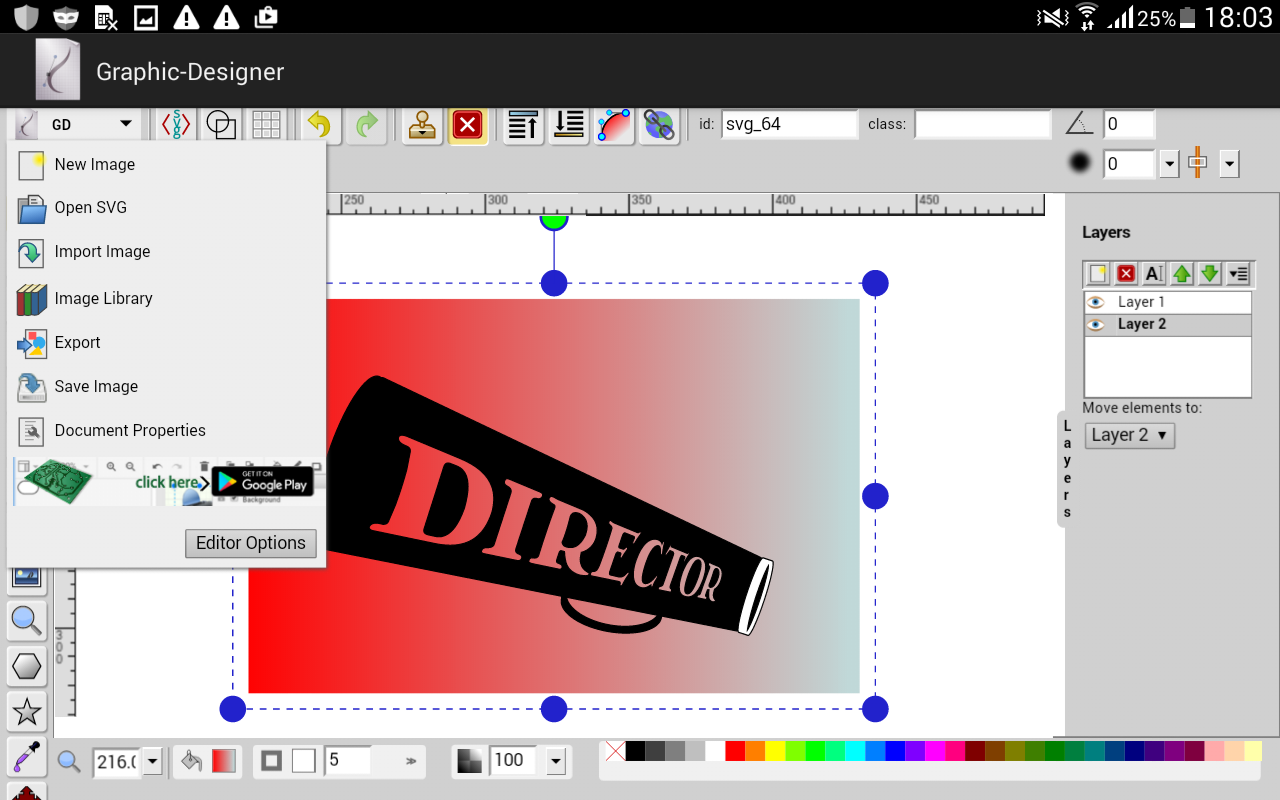
Task: Open the Google Play 'click here' ad banner
Action: [x=166, y=482]
